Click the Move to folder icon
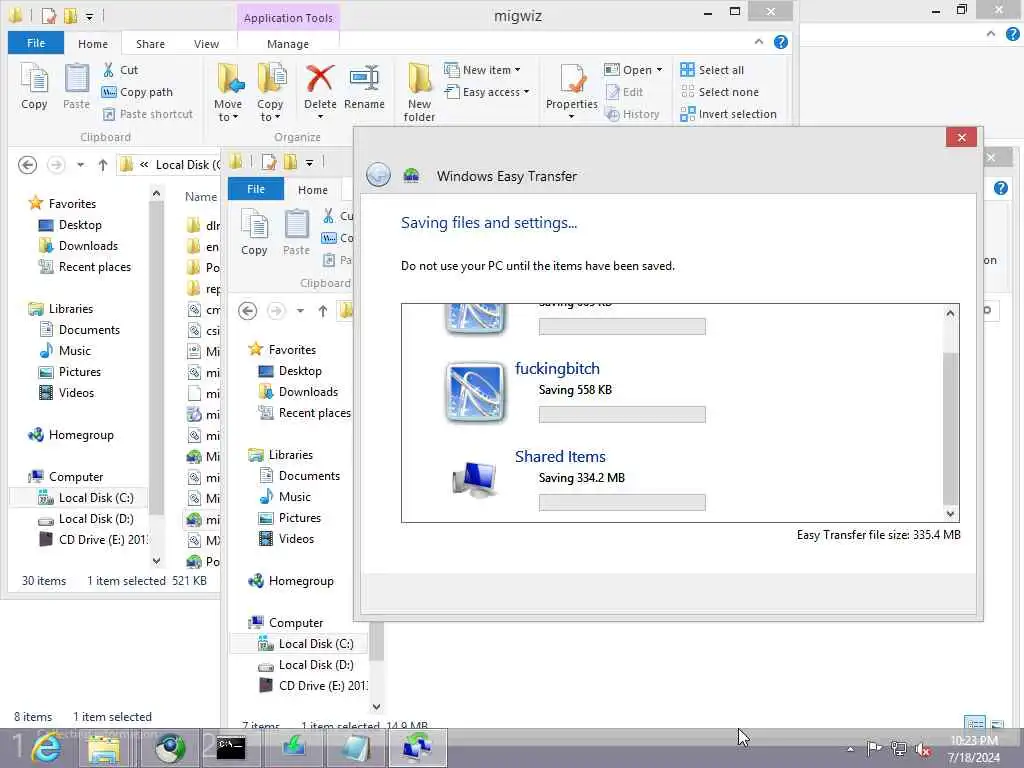This screenshot has width=1024, height=768. pyautogui.click(x=229, y=80)
